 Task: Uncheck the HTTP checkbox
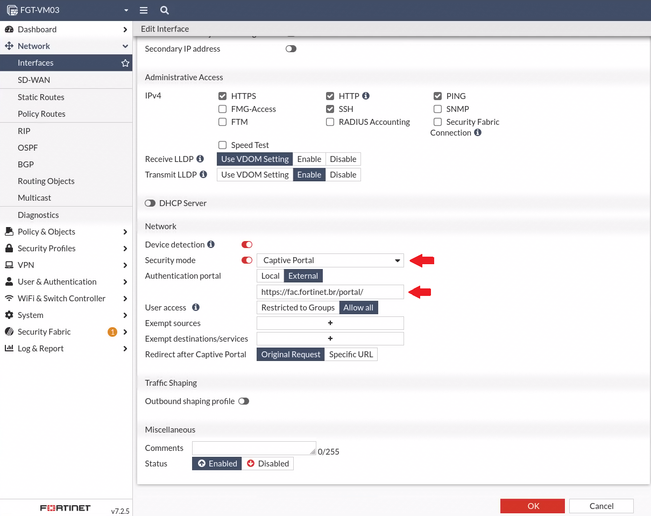330,96
